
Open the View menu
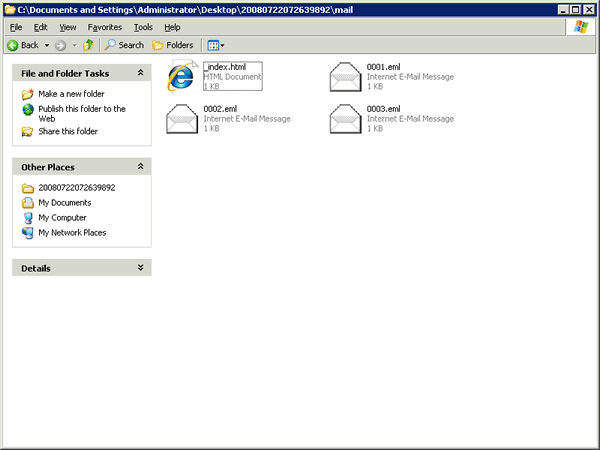[x=67, y=27]
